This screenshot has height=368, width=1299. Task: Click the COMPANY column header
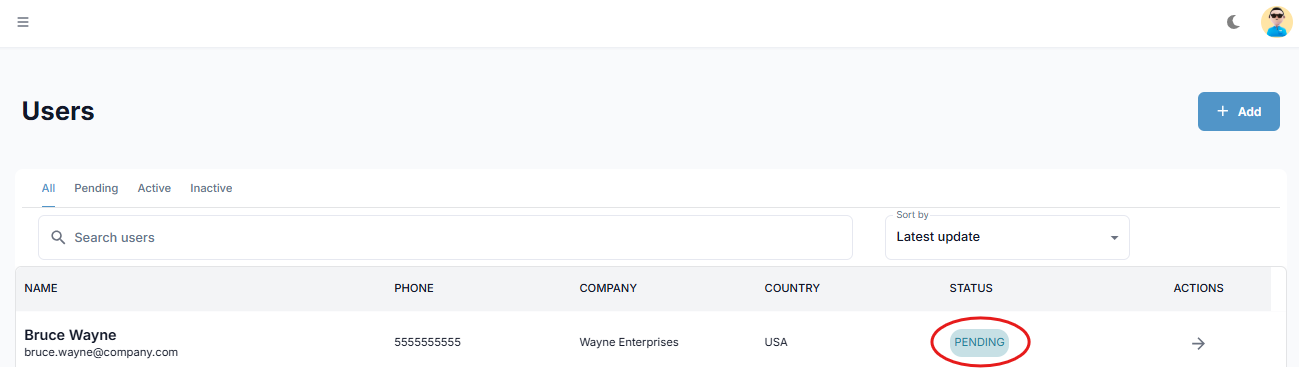(608, 288)
